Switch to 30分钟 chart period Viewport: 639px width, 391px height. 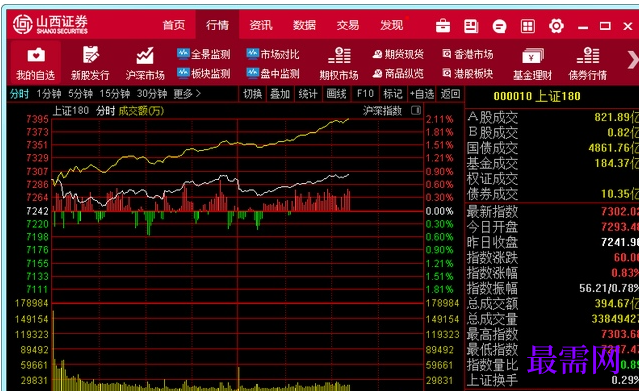click(x=152, y=94)
